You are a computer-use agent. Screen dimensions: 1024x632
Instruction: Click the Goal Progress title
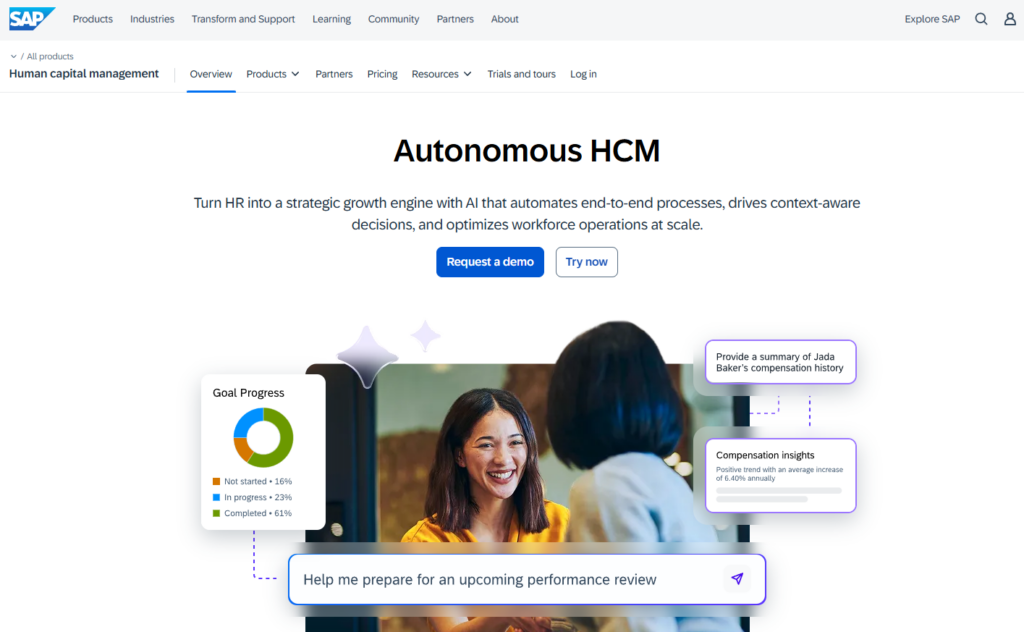pos(248,392)
